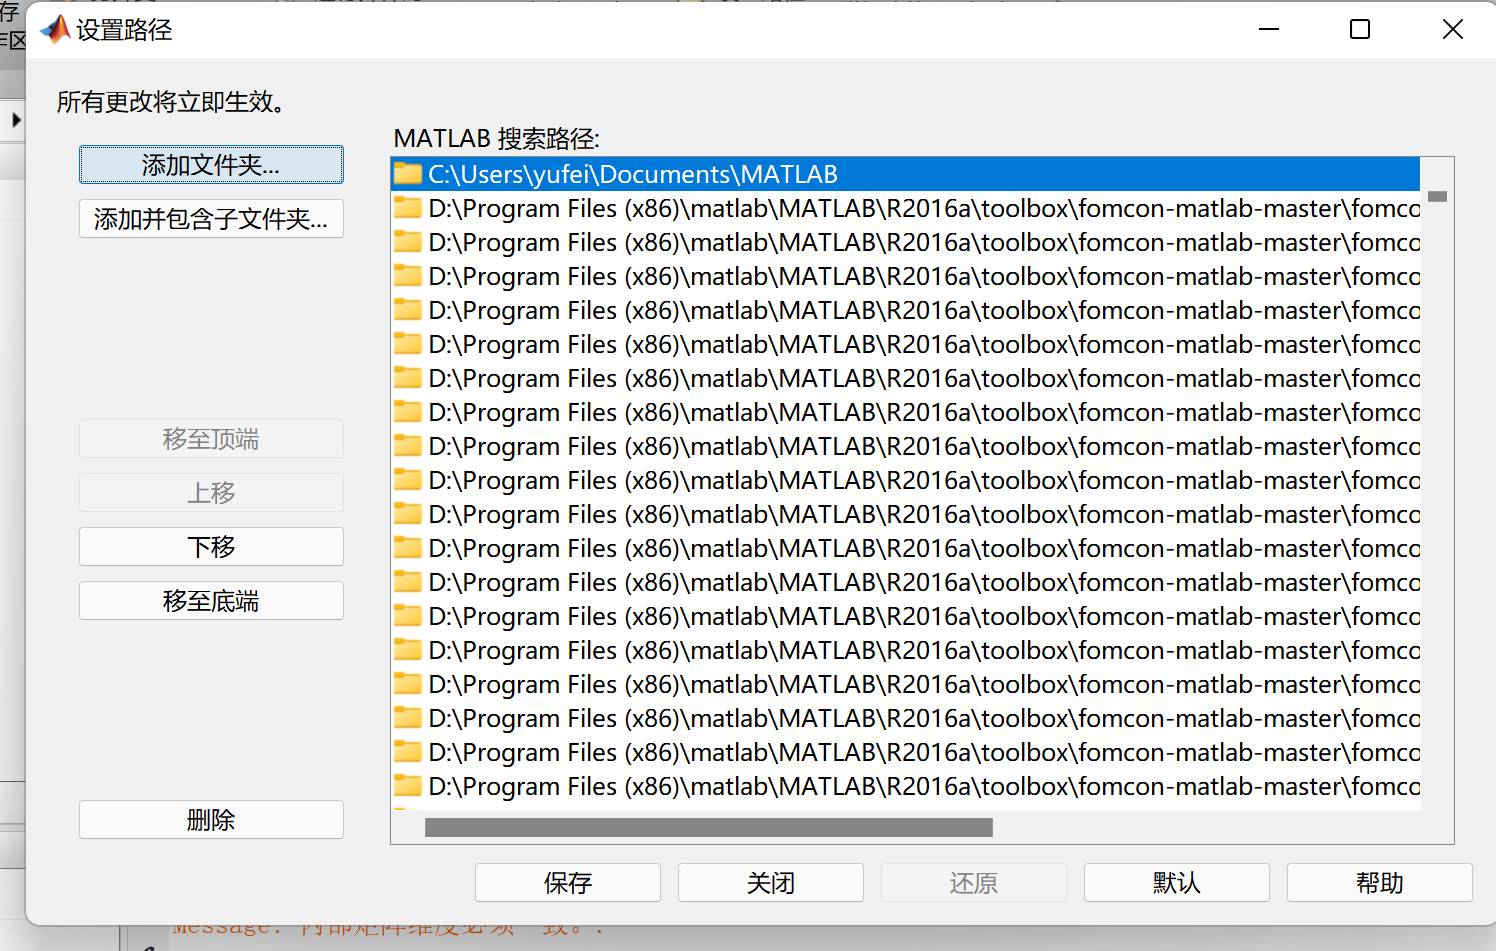
Task: Choose 添加并包含子文件夹... to add with subfolders
Action: [211, 219]
